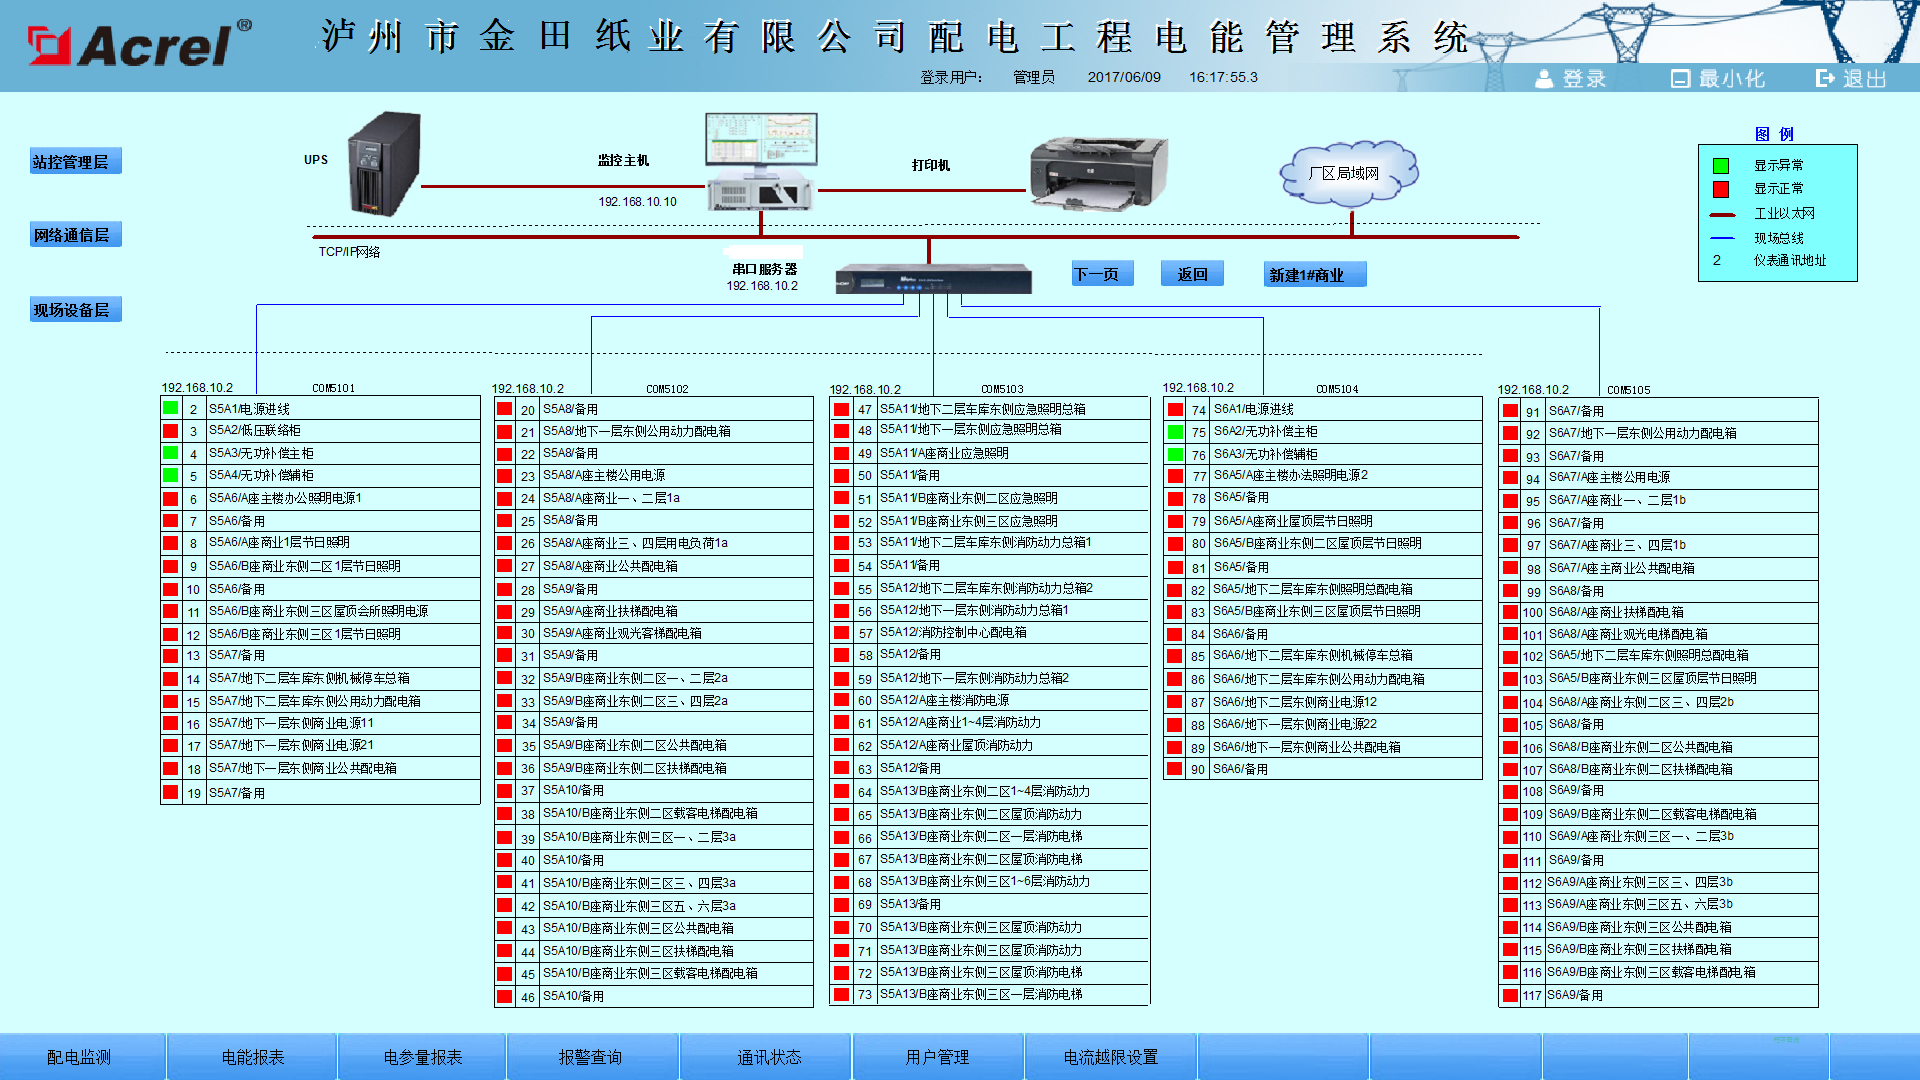Open 电流越限设置 menu item
The height and width of the screenshot is (1080, 1920).
tap(1111, 1057)
